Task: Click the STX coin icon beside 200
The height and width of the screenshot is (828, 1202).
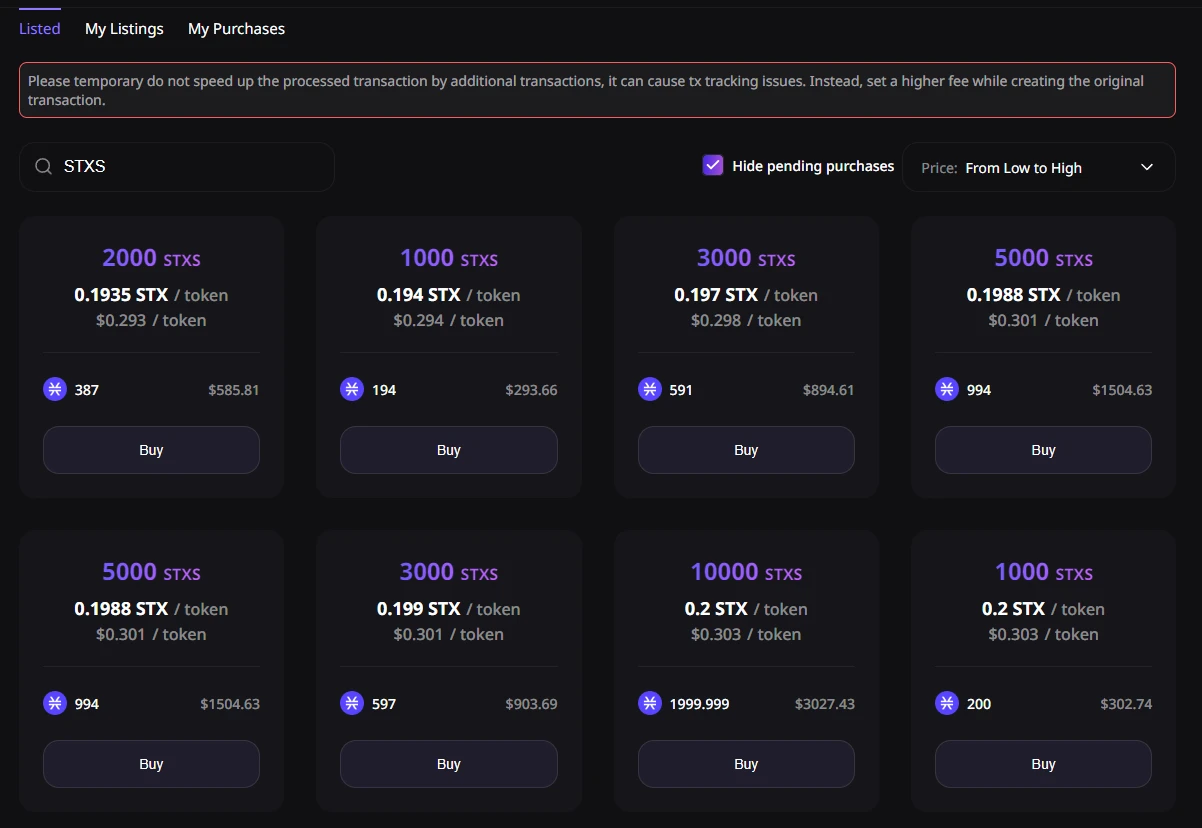Action: [x=947, y=703]
